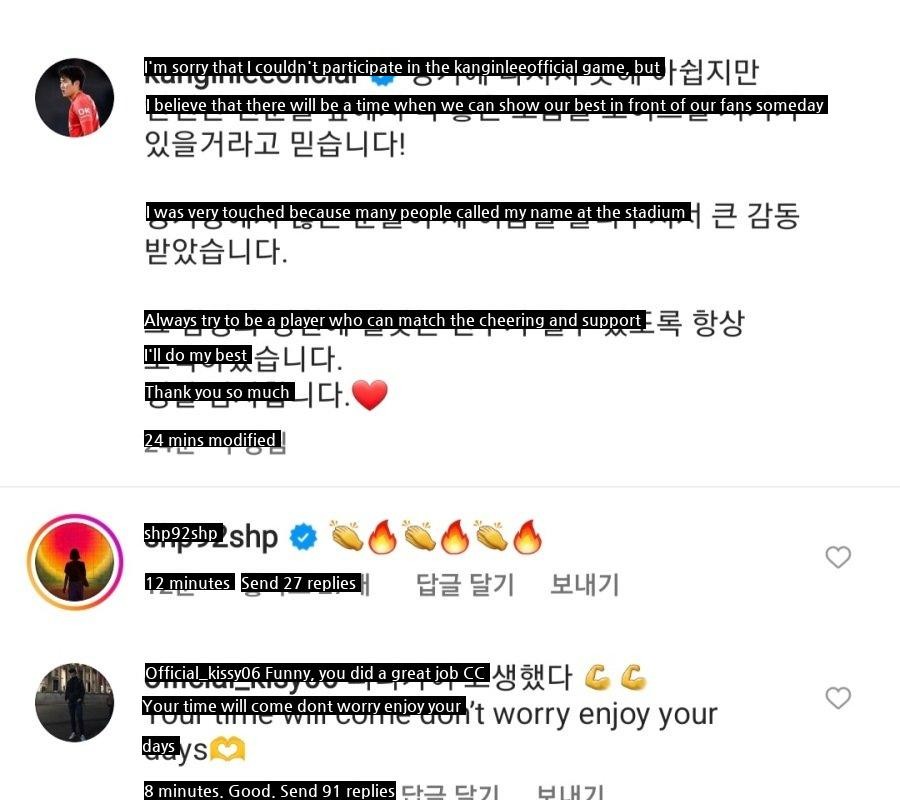Open Official_kissy06's profile avatar
900x800 pixels.
tap(75, 702)
